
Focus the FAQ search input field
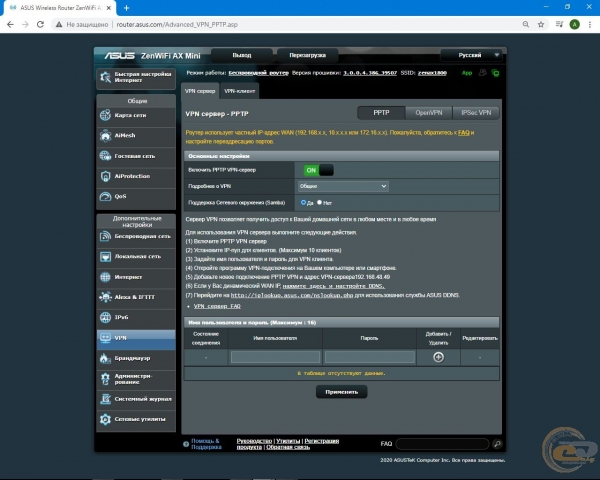pos(442,444)
